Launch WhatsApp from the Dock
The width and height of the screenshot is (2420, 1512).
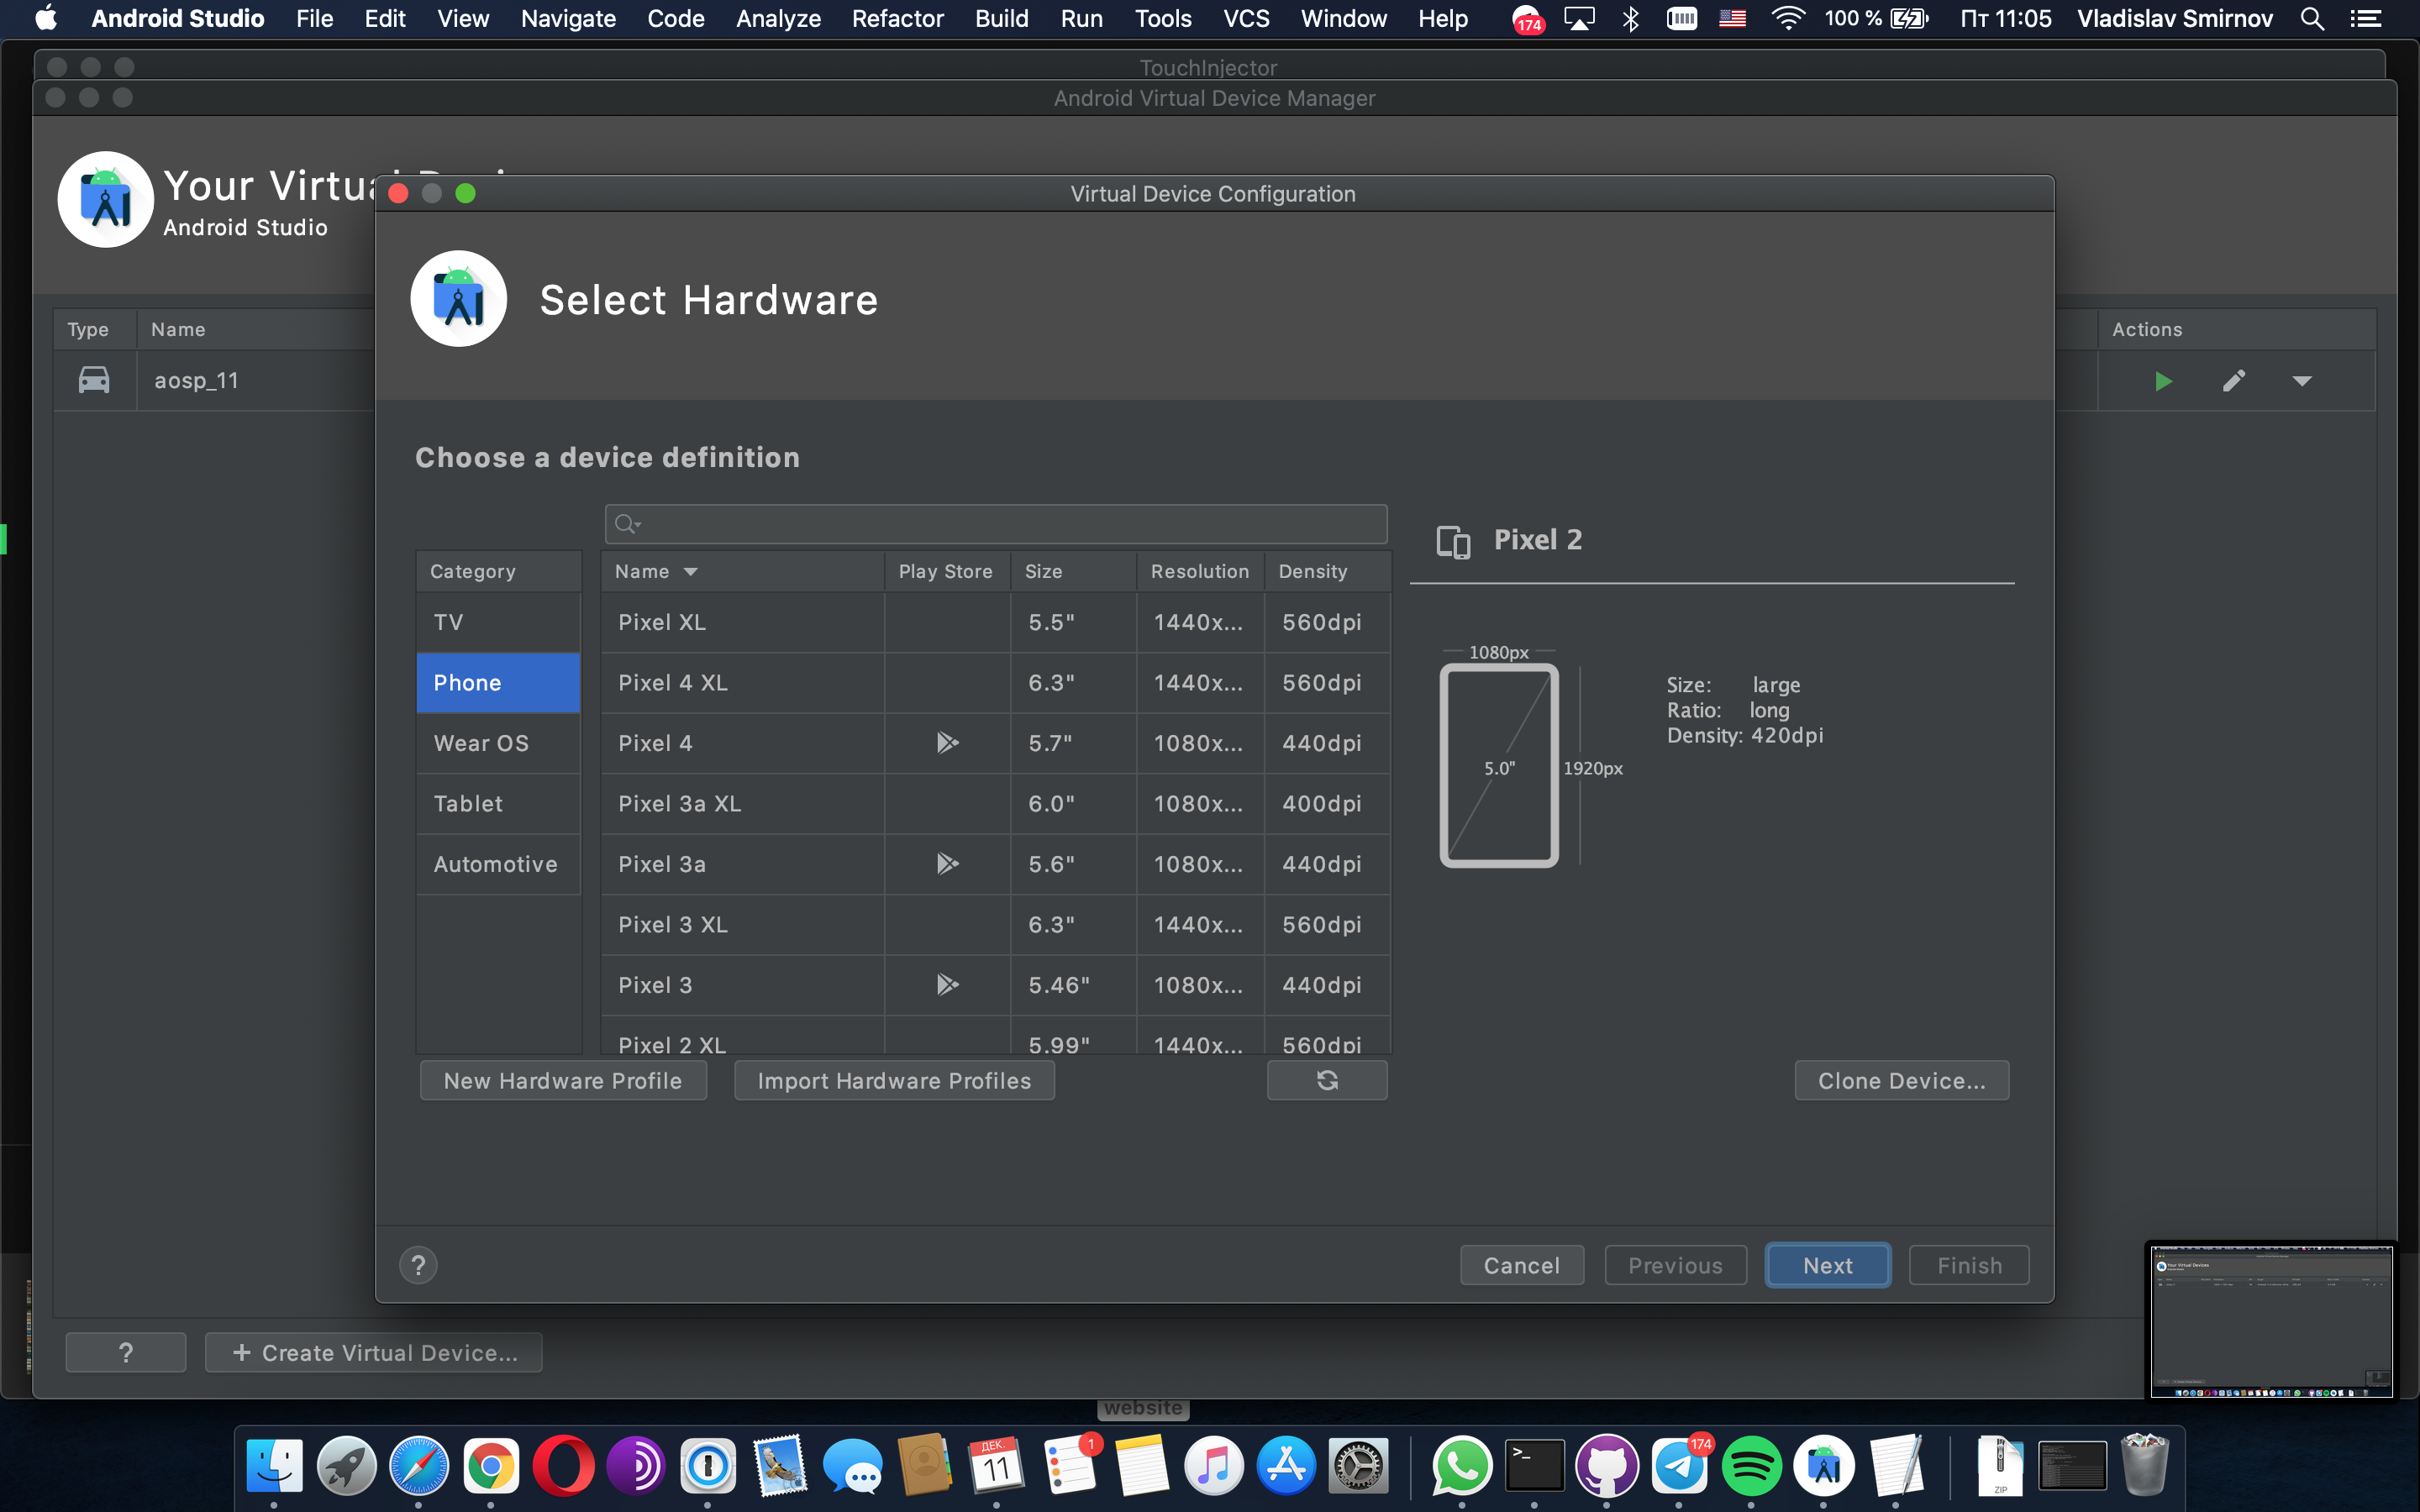click(1461, 1465)
